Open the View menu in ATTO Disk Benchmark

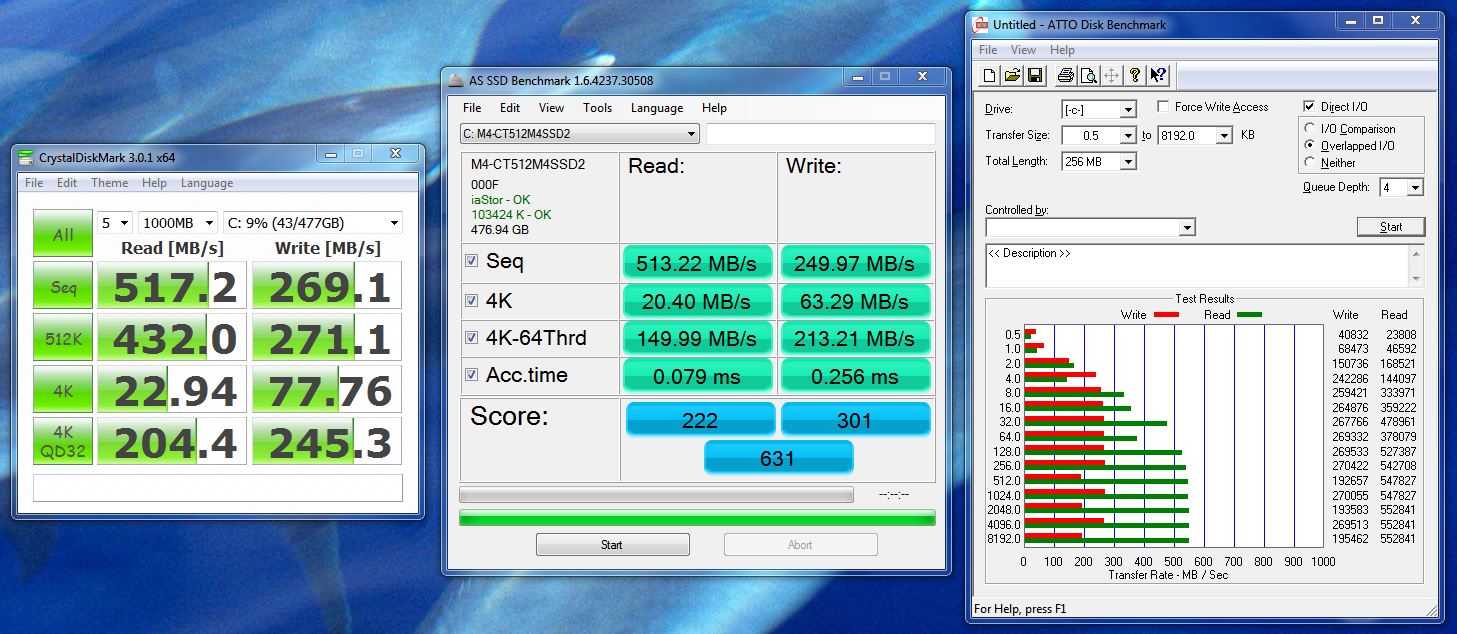pyautogui.click(x=1023, y=50)
